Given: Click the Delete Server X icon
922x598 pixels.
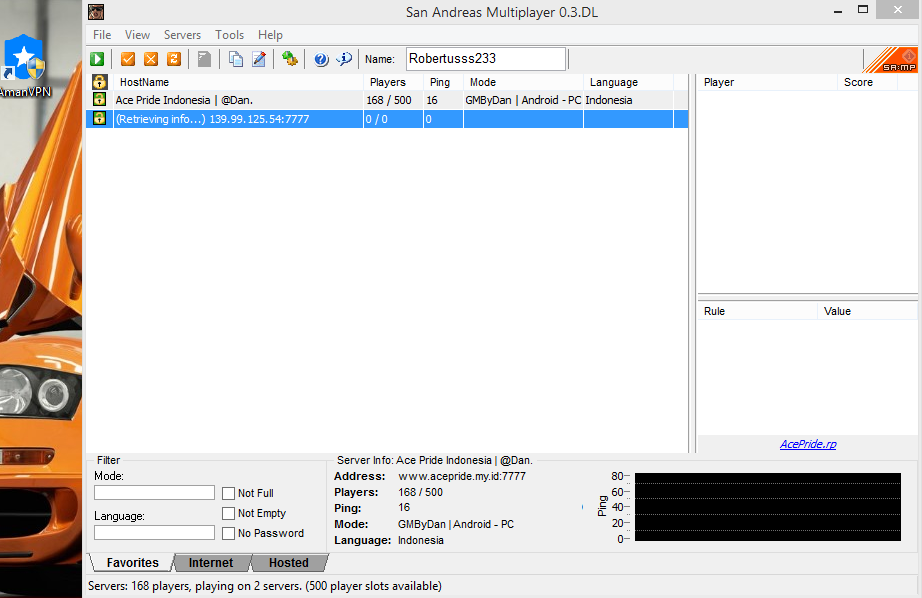Looking at the screenshot, I should [151, 59].
